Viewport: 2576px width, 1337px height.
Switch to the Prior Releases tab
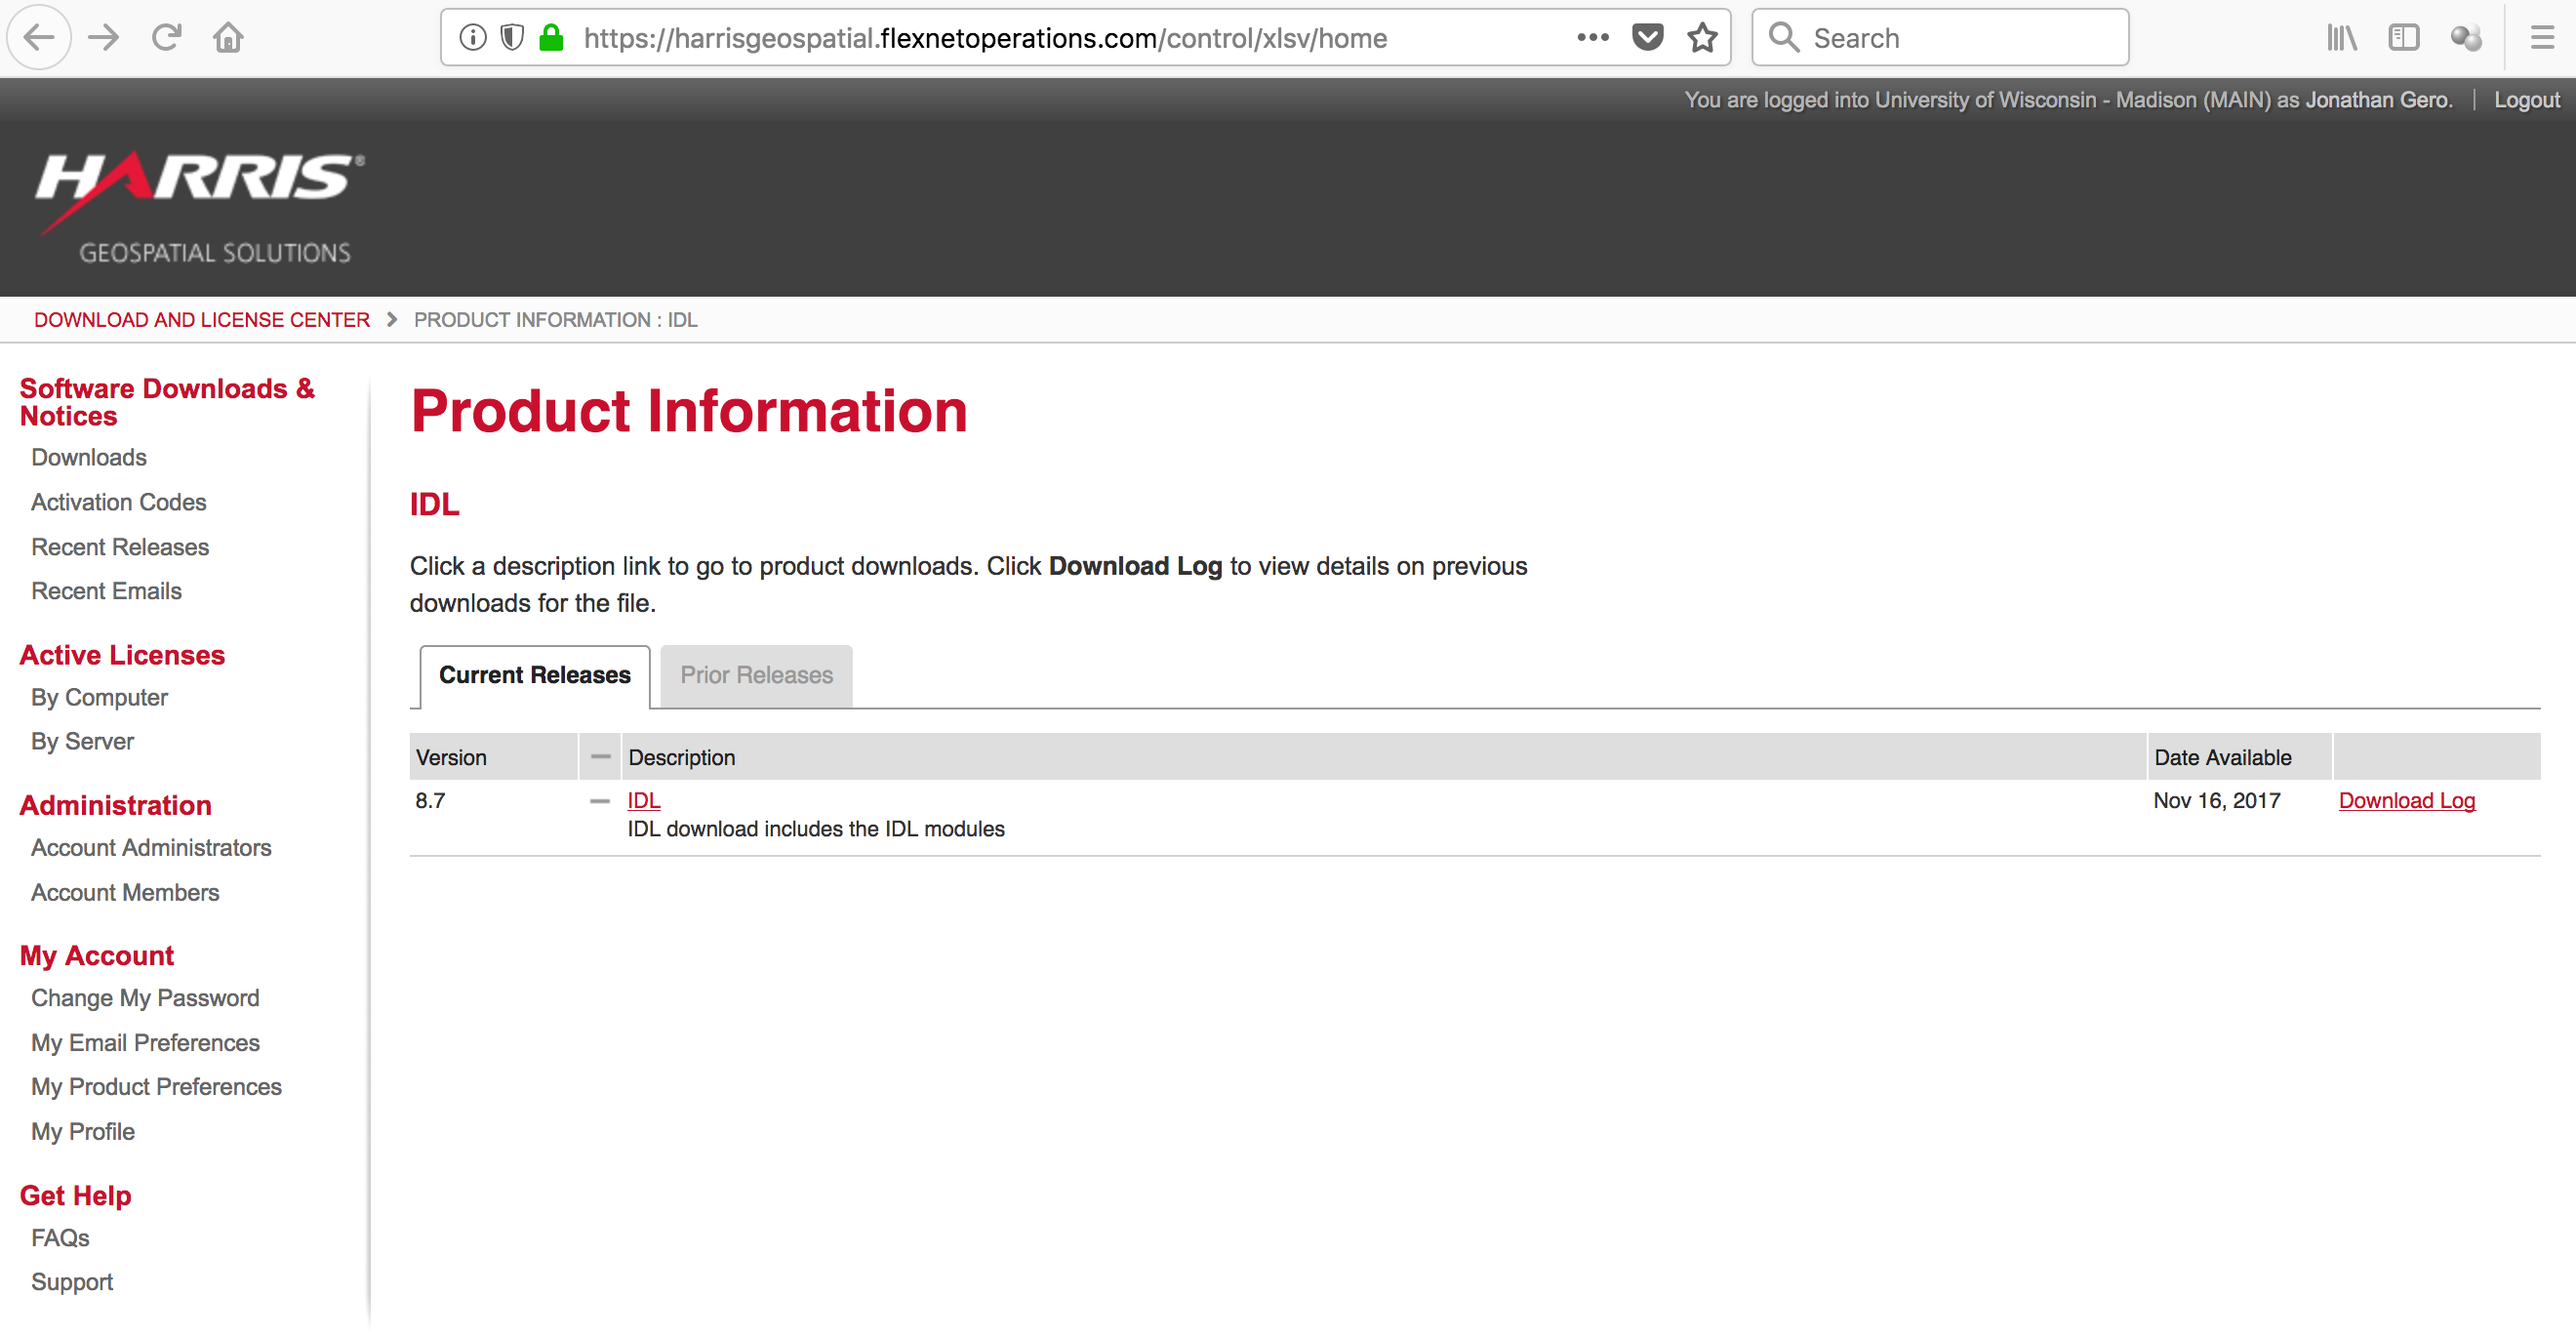pos(756,675)
